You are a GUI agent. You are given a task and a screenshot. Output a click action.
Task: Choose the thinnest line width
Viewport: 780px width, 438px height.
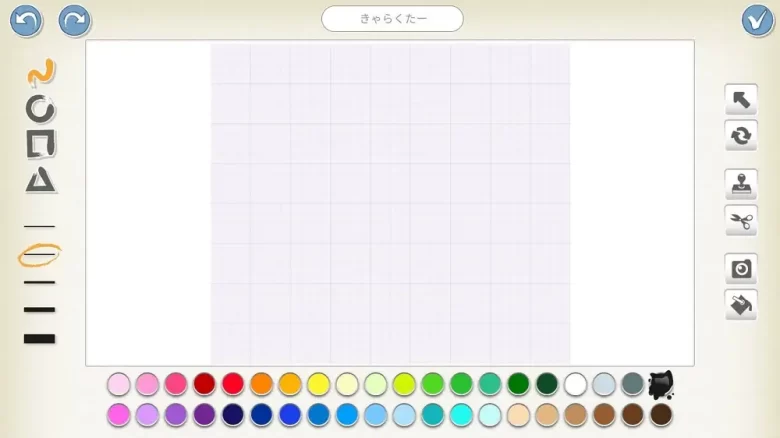click(x=40, y=227)
